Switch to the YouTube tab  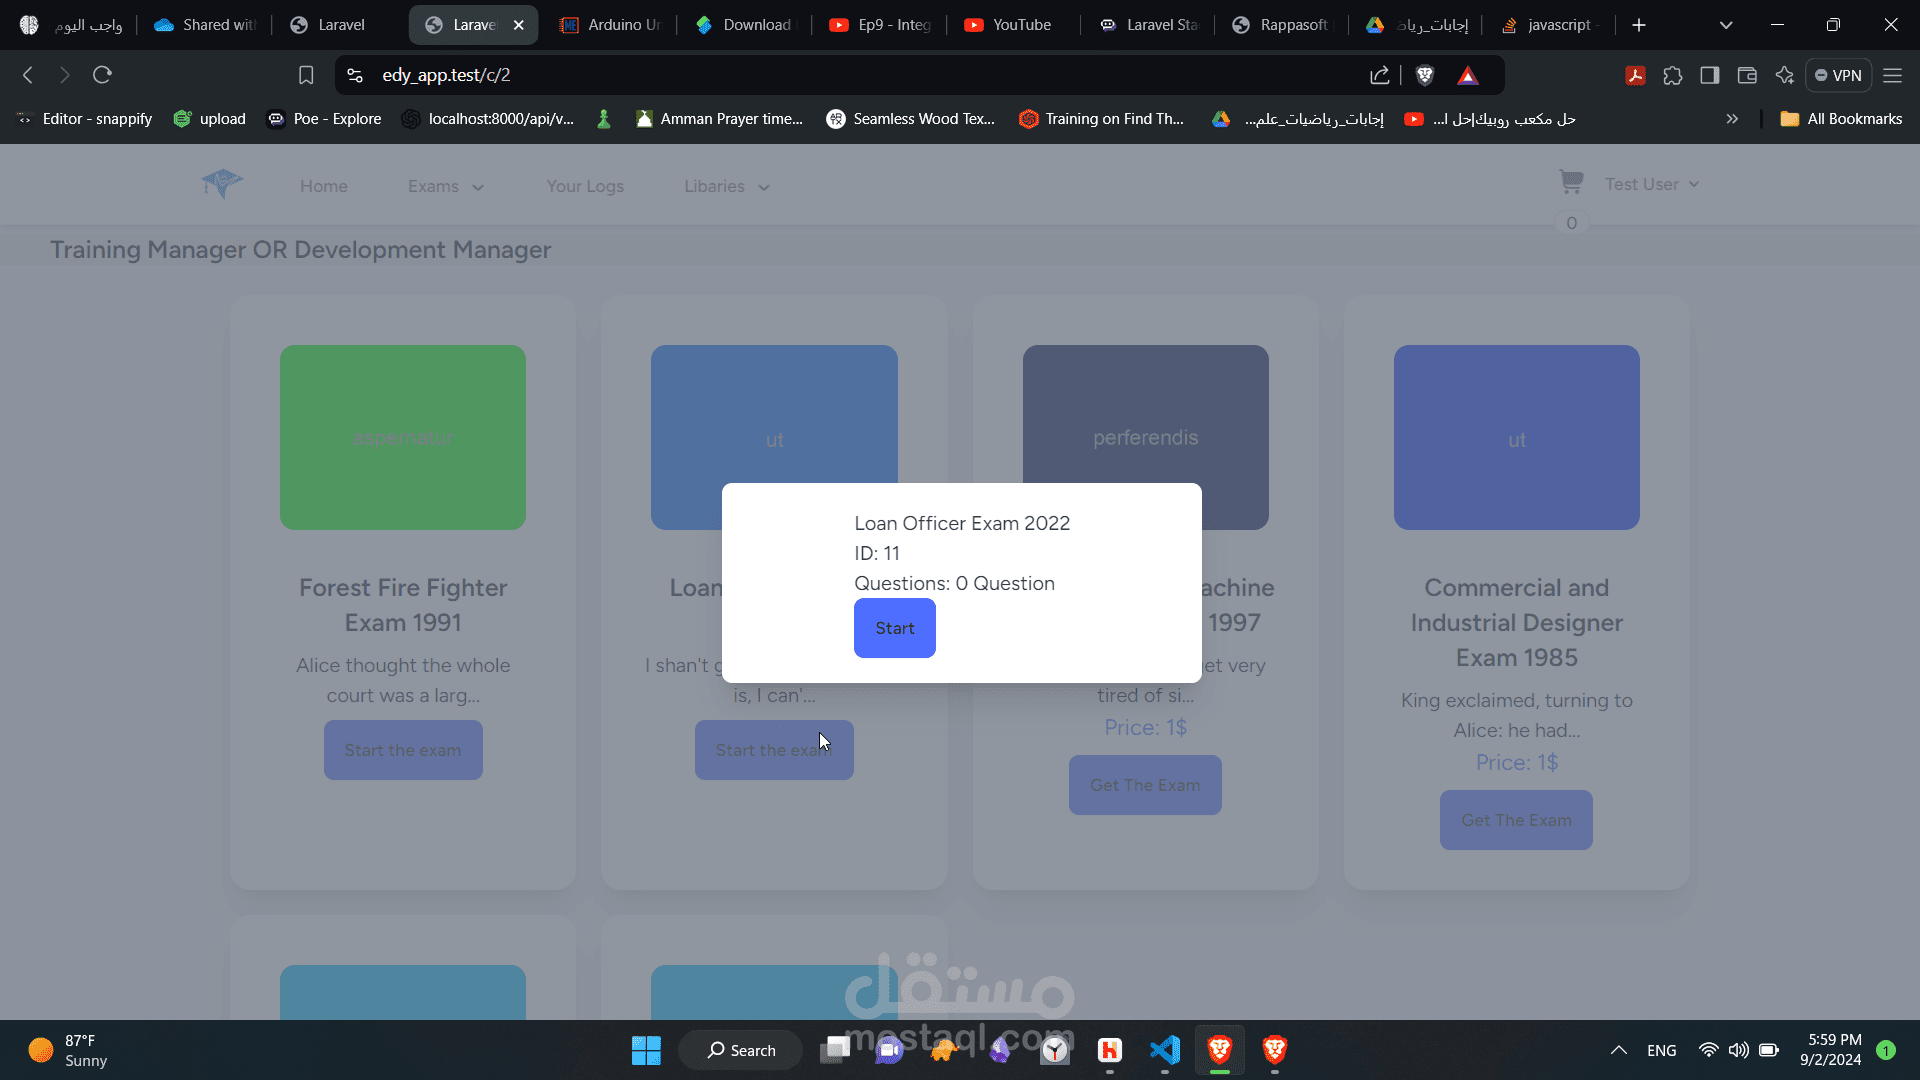1010,25
